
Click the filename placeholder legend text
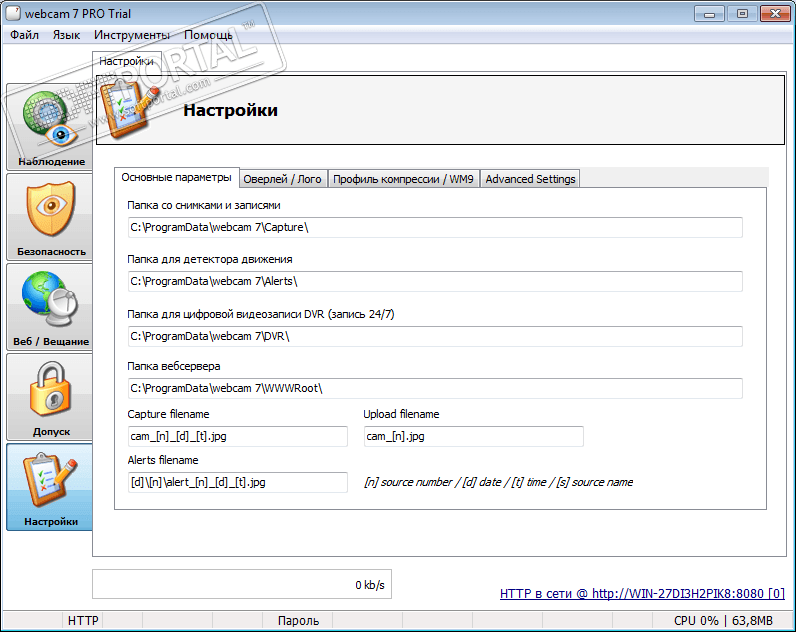pyautogui.click(x=498, y=482)
